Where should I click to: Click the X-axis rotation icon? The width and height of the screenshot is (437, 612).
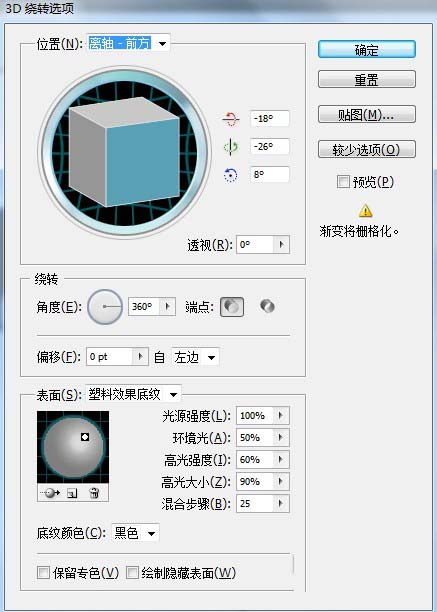pos(231,119)
